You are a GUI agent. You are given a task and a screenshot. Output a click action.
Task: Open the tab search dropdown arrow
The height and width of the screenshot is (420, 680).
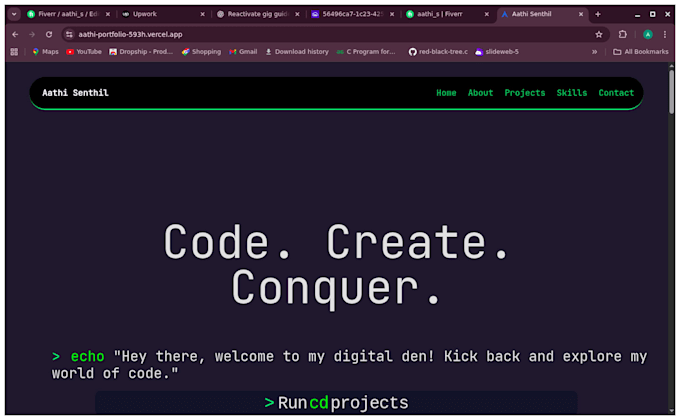pos(14,14)
